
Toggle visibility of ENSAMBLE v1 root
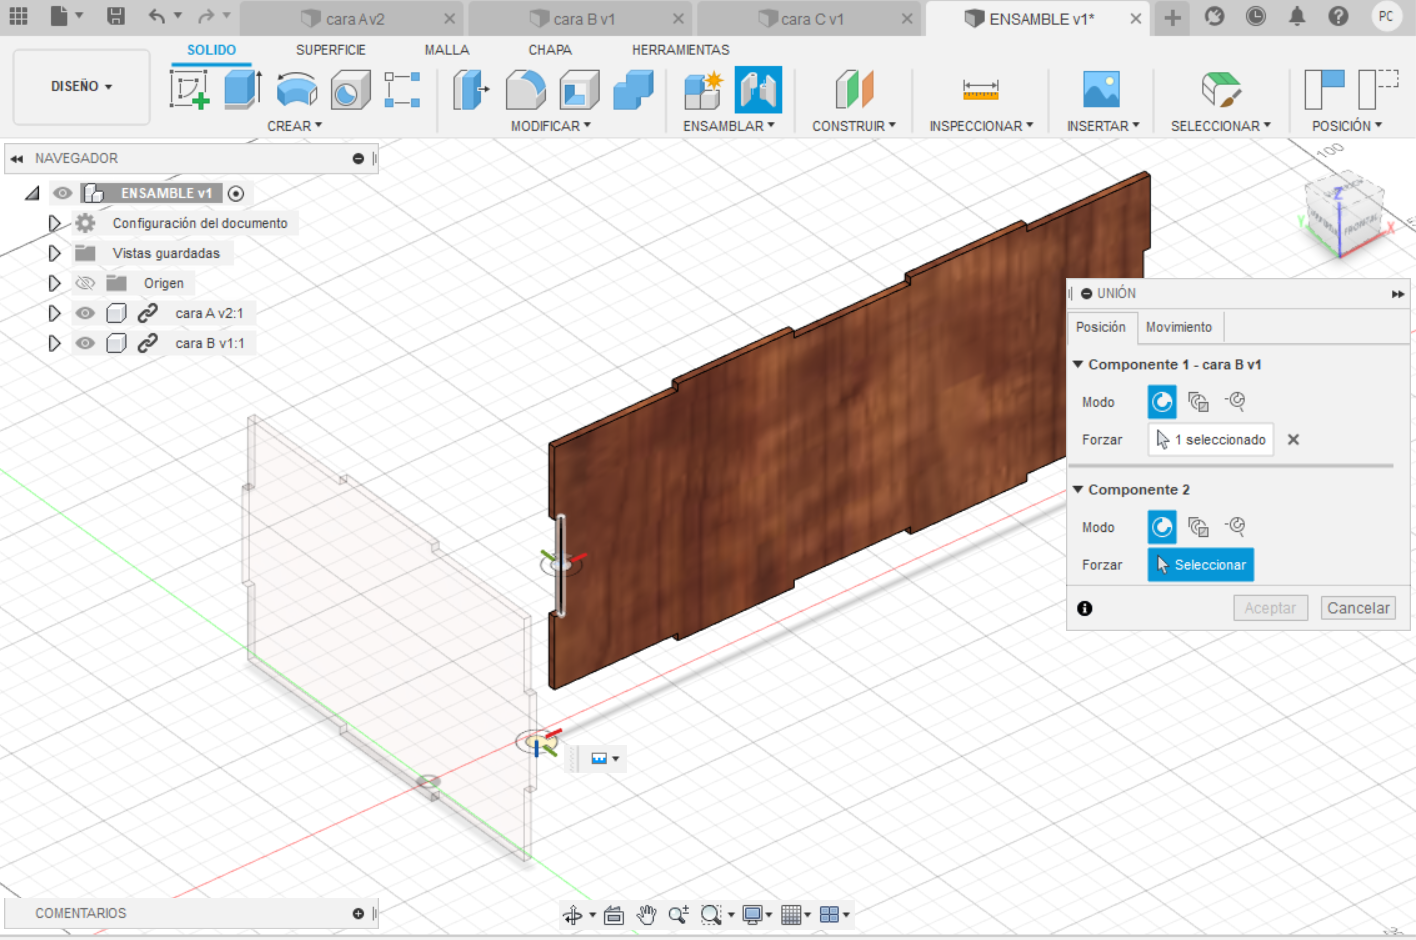click(x=63, y=193)
